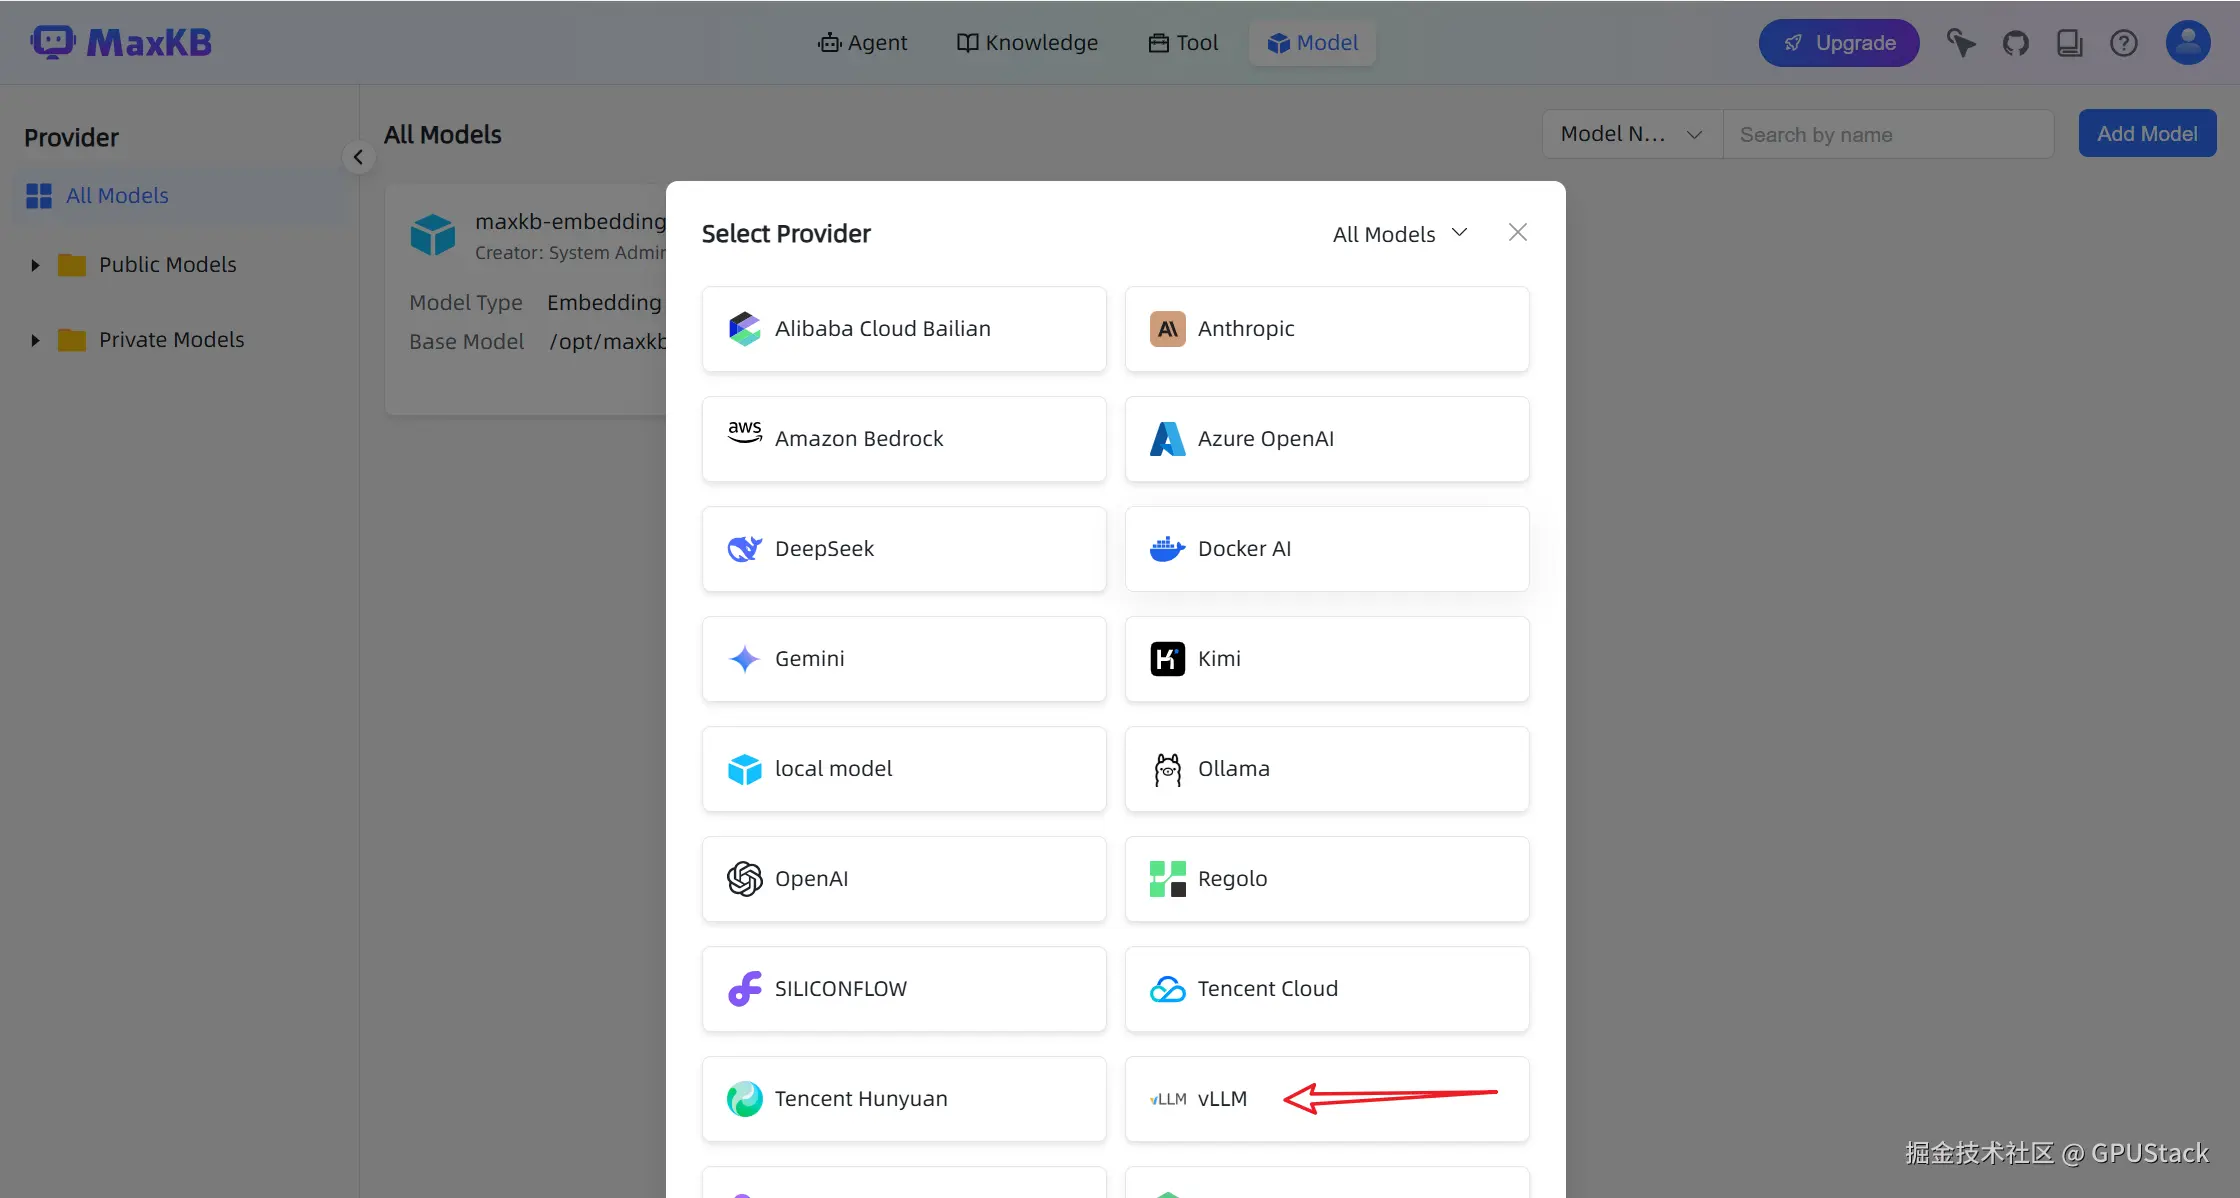Select the DeepSeek provider
Image resolution: width=2240 pixels, height=1198 pixels.
click(x=903, y=549)
